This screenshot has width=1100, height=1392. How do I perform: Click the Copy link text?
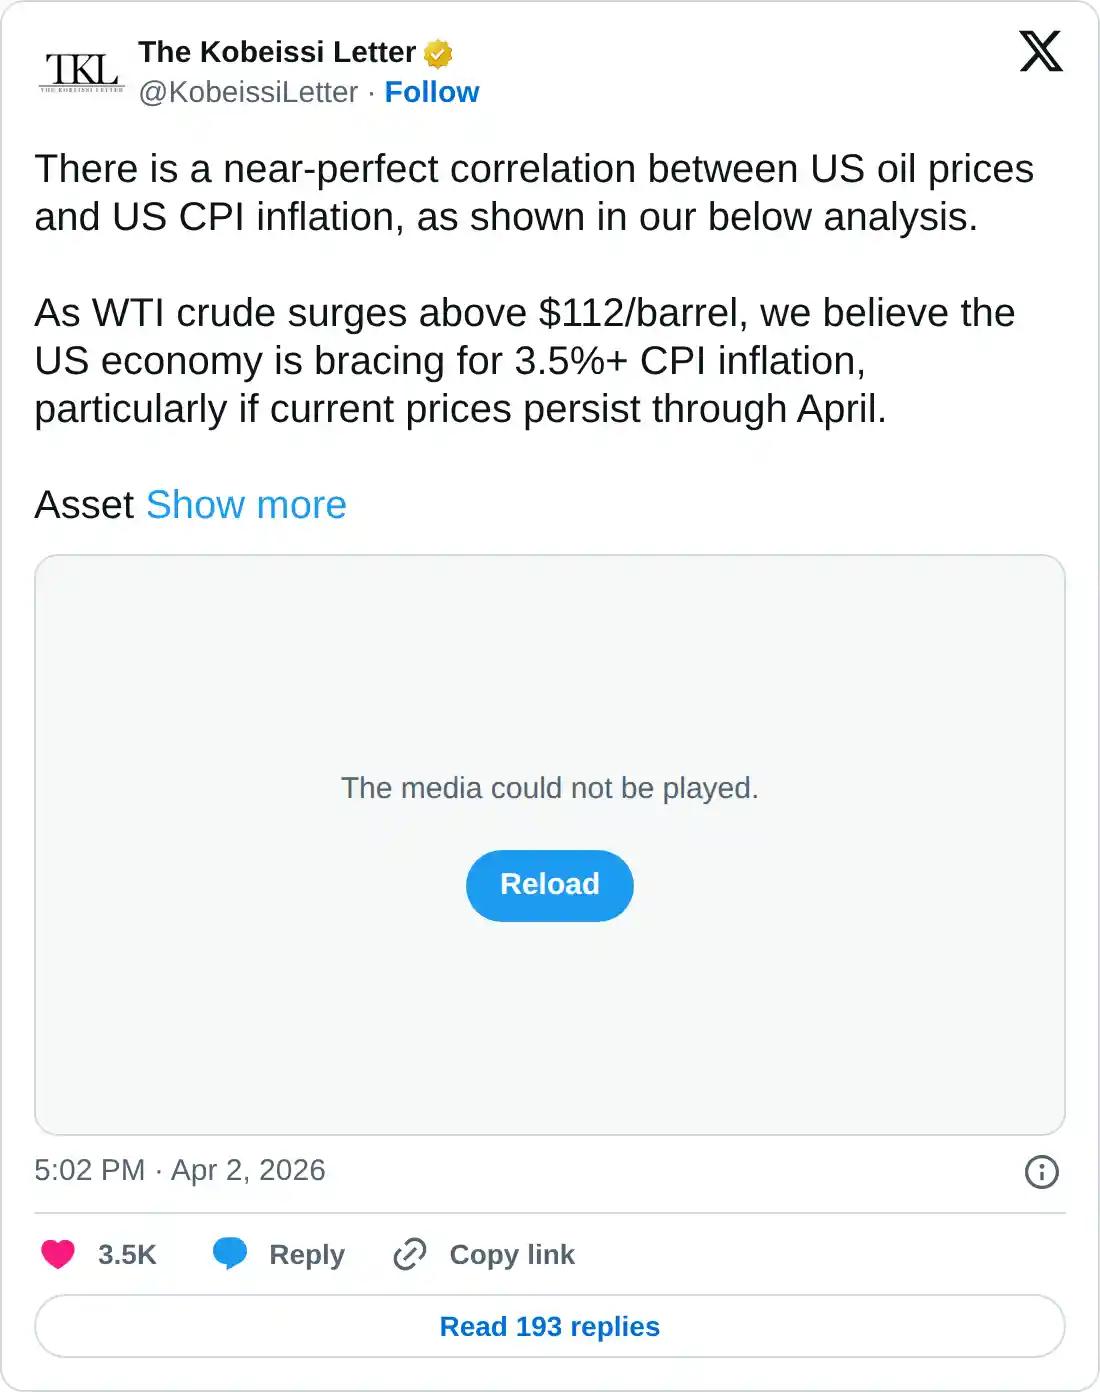coord(511,1254)
